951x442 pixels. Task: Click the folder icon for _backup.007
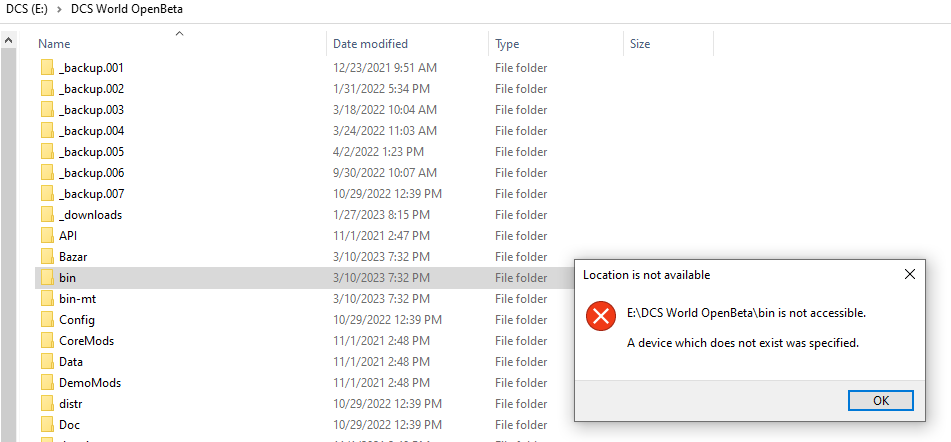pos(48,194)
